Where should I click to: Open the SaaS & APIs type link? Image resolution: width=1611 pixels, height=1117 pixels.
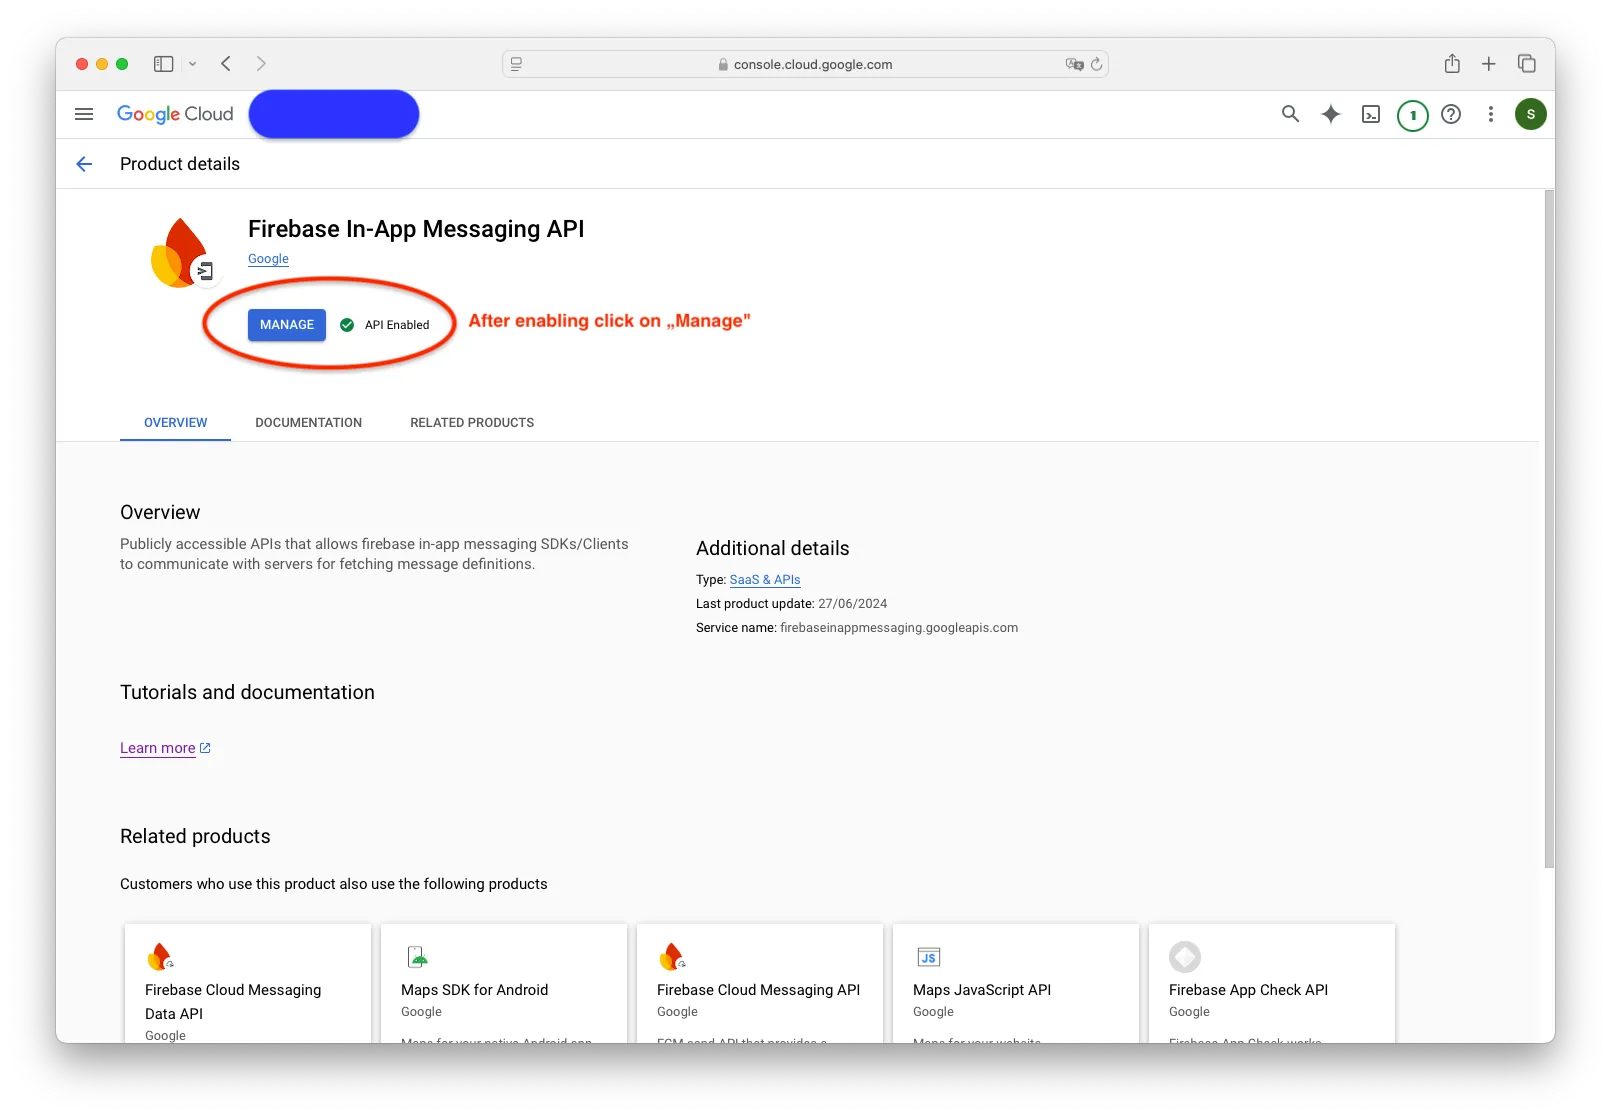765,580
